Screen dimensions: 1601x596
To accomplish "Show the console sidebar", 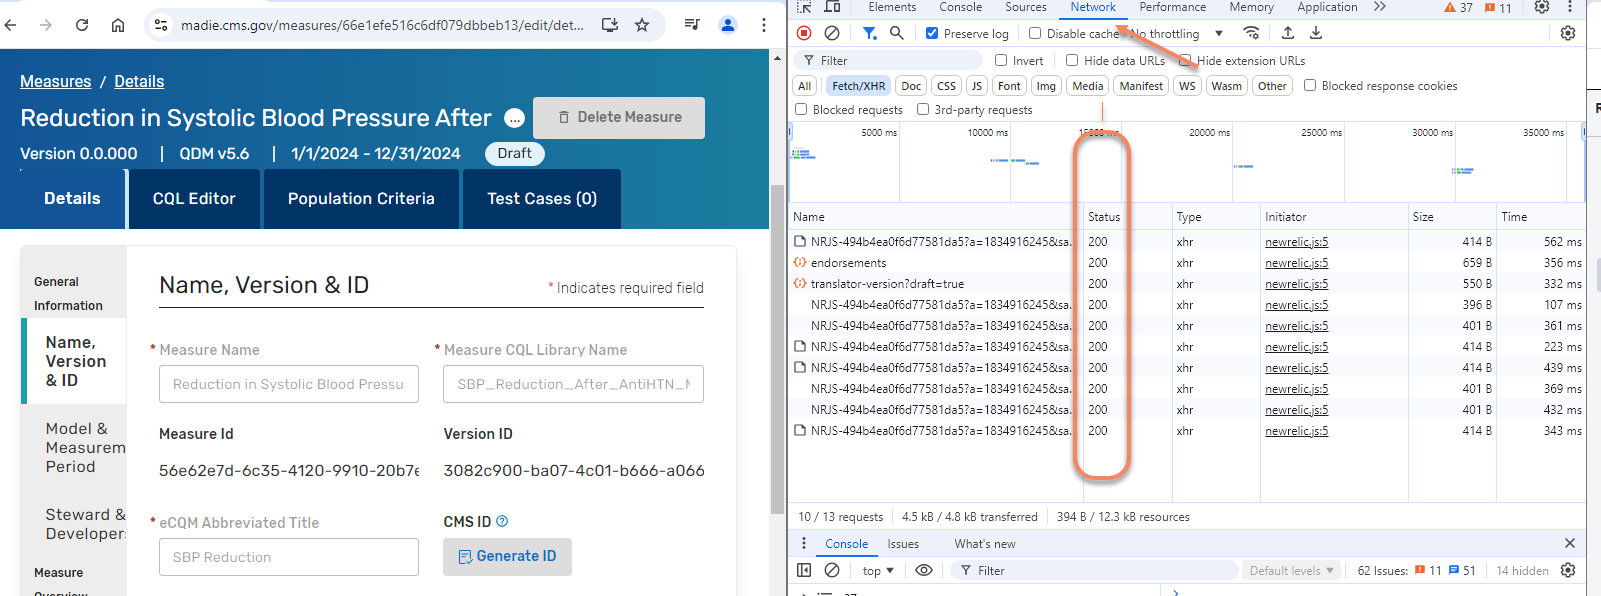I will pos(804,570).
